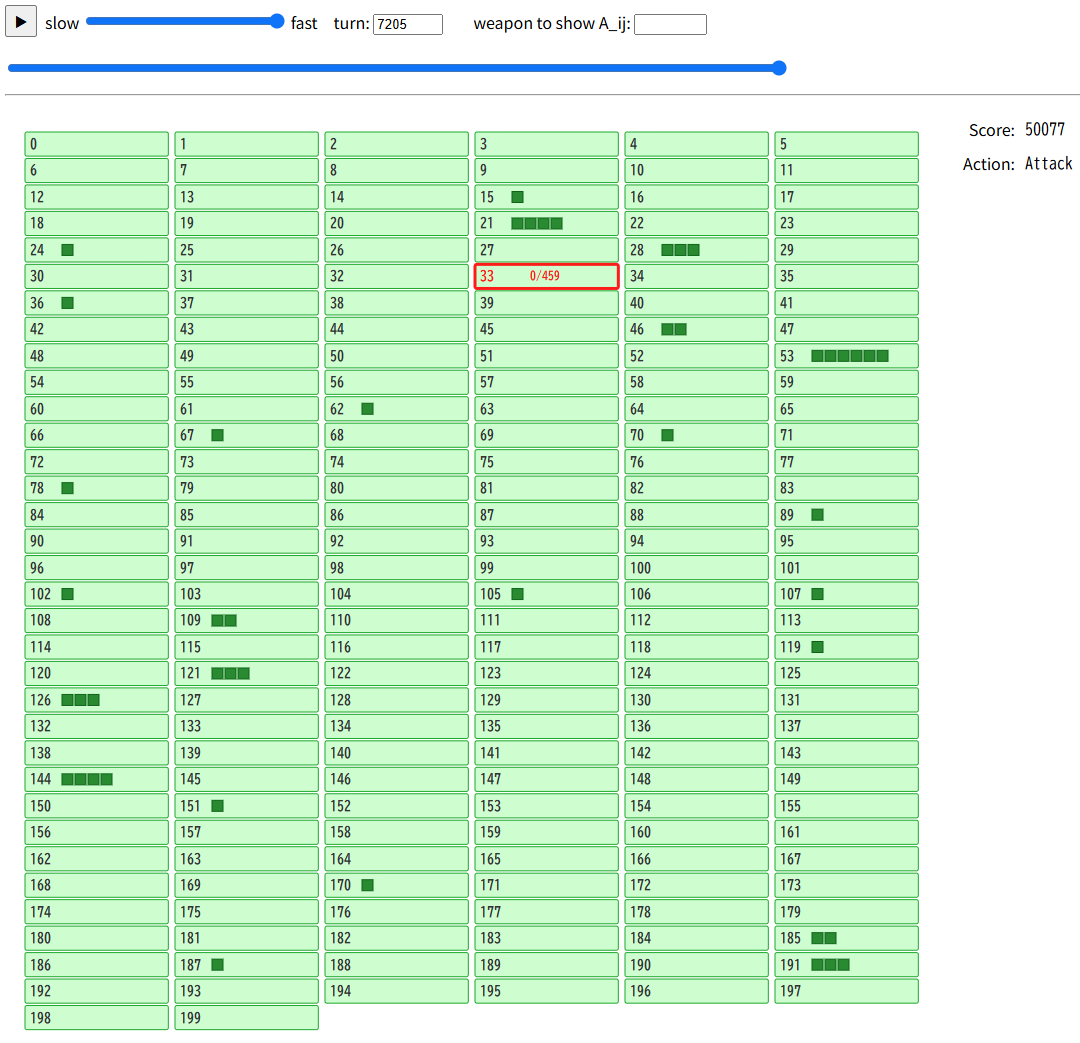The width and height of the screenshot is (1080, 1043).
Task: Click the green squares in cell 46
Action: click(674, 329)
